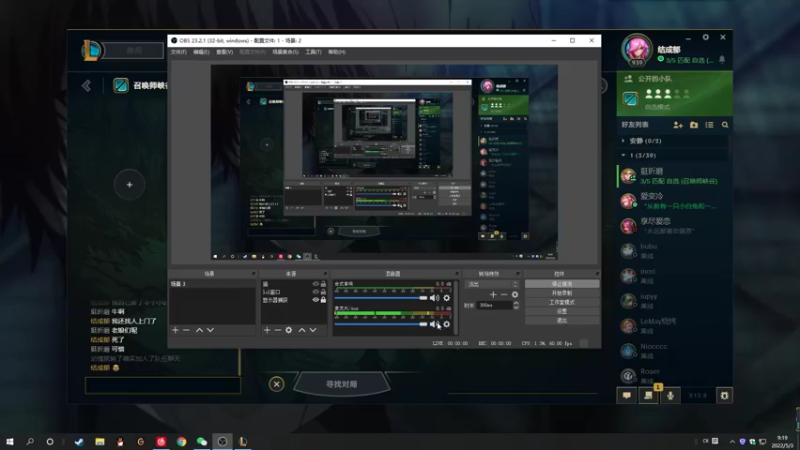Toggle lock of 1v1窗口 source

(323, 292)
